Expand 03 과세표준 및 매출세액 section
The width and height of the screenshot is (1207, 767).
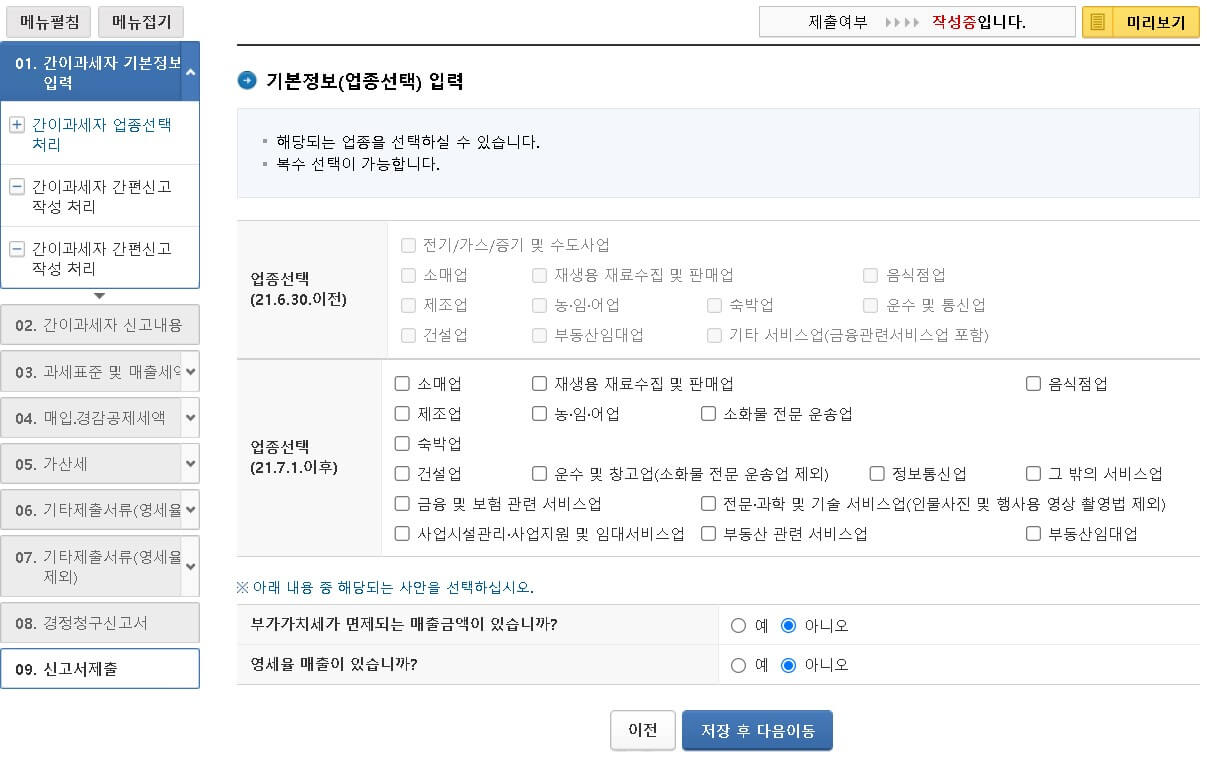[x=100, y=371]
